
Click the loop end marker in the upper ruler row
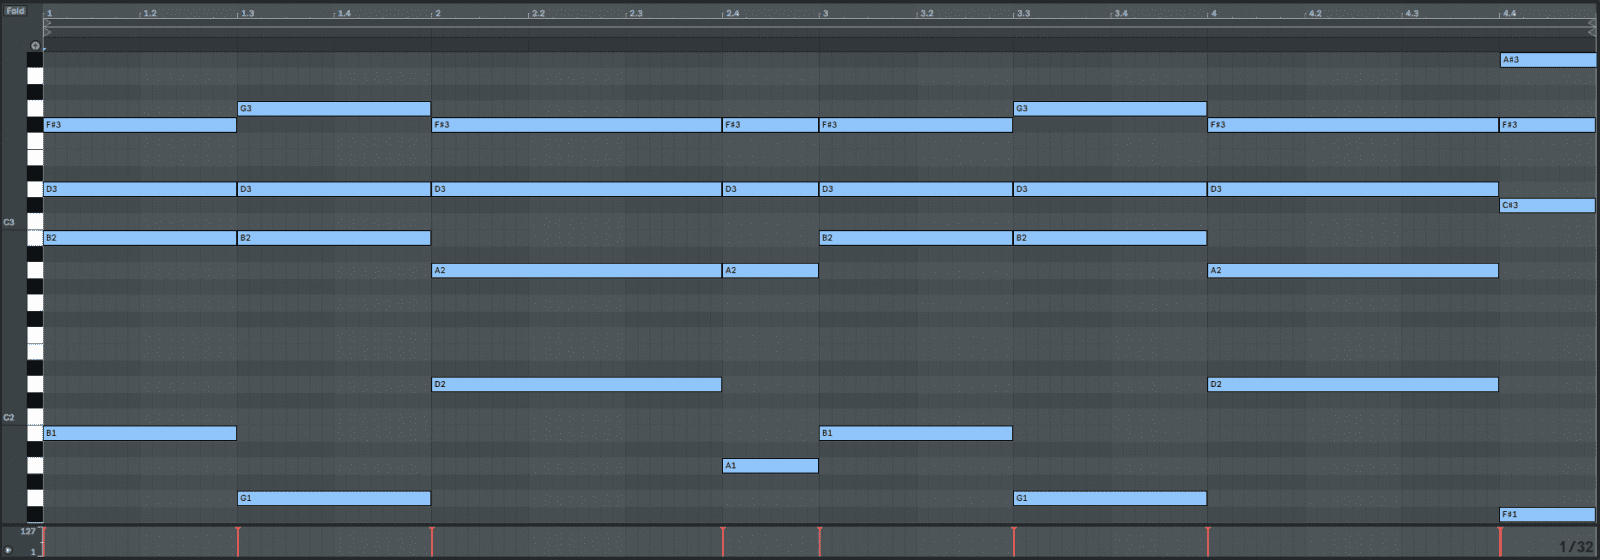[1592, 24]
